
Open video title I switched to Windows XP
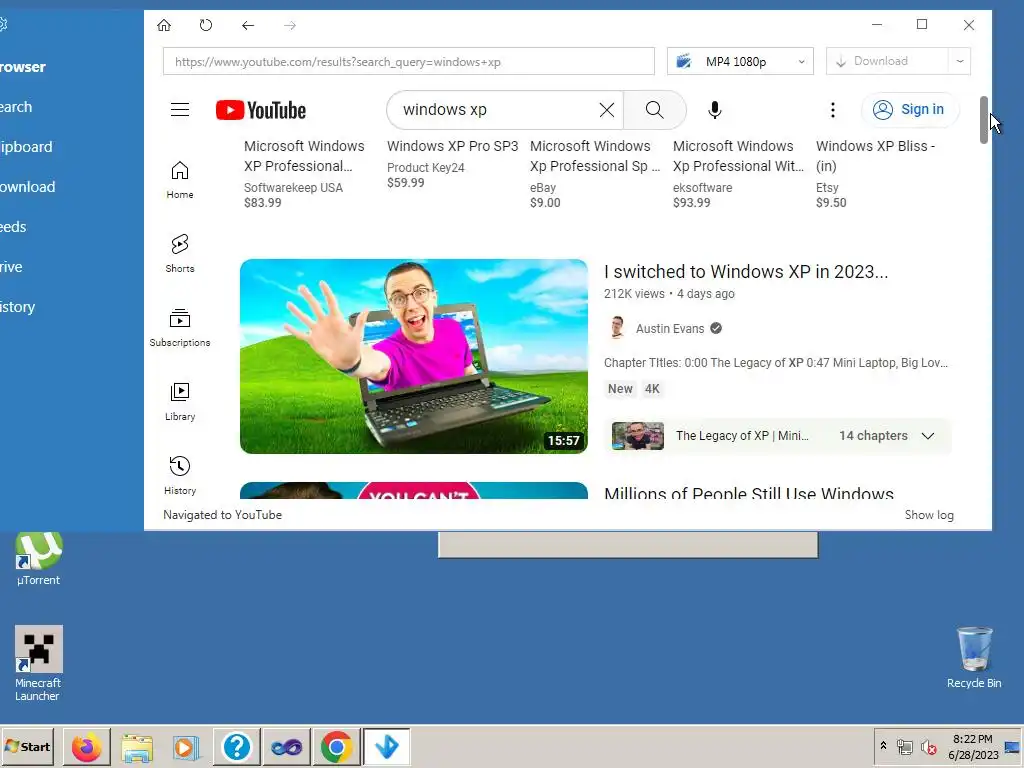click(x=746, y=272)
